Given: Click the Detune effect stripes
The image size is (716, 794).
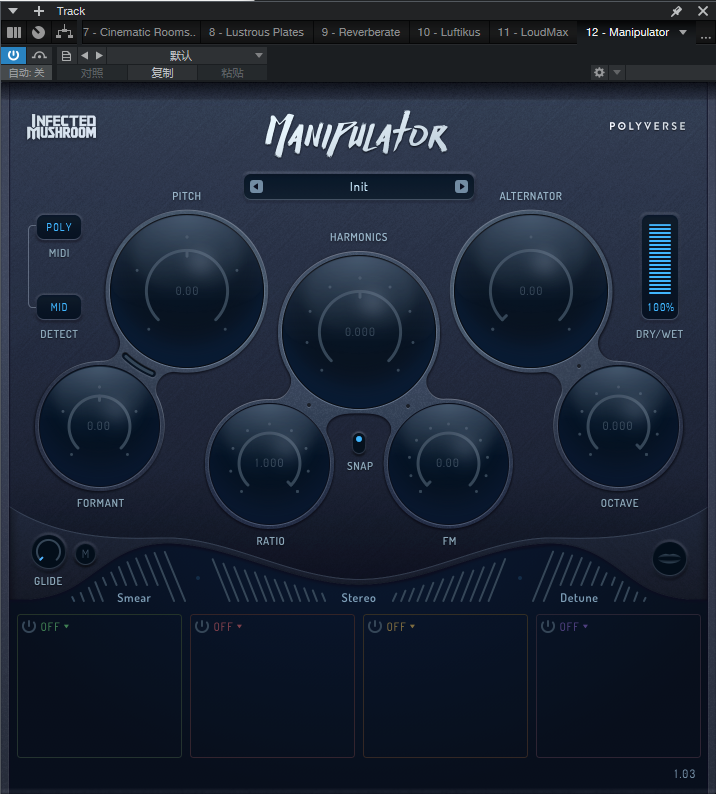Looking at the screenshot, I should pyautogui.click(x=590, y=577).
